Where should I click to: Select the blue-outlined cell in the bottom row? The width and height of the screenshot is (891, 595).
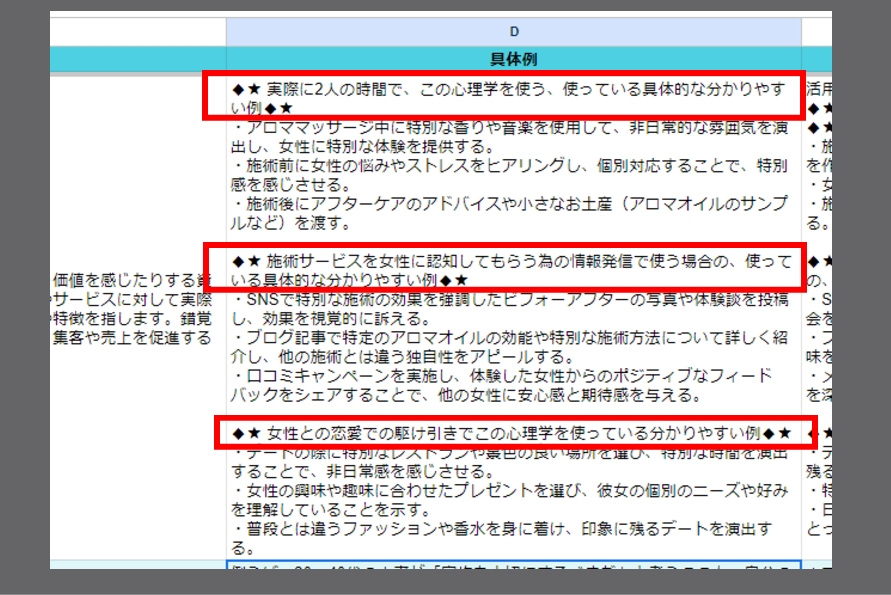[x=514, y=566]
